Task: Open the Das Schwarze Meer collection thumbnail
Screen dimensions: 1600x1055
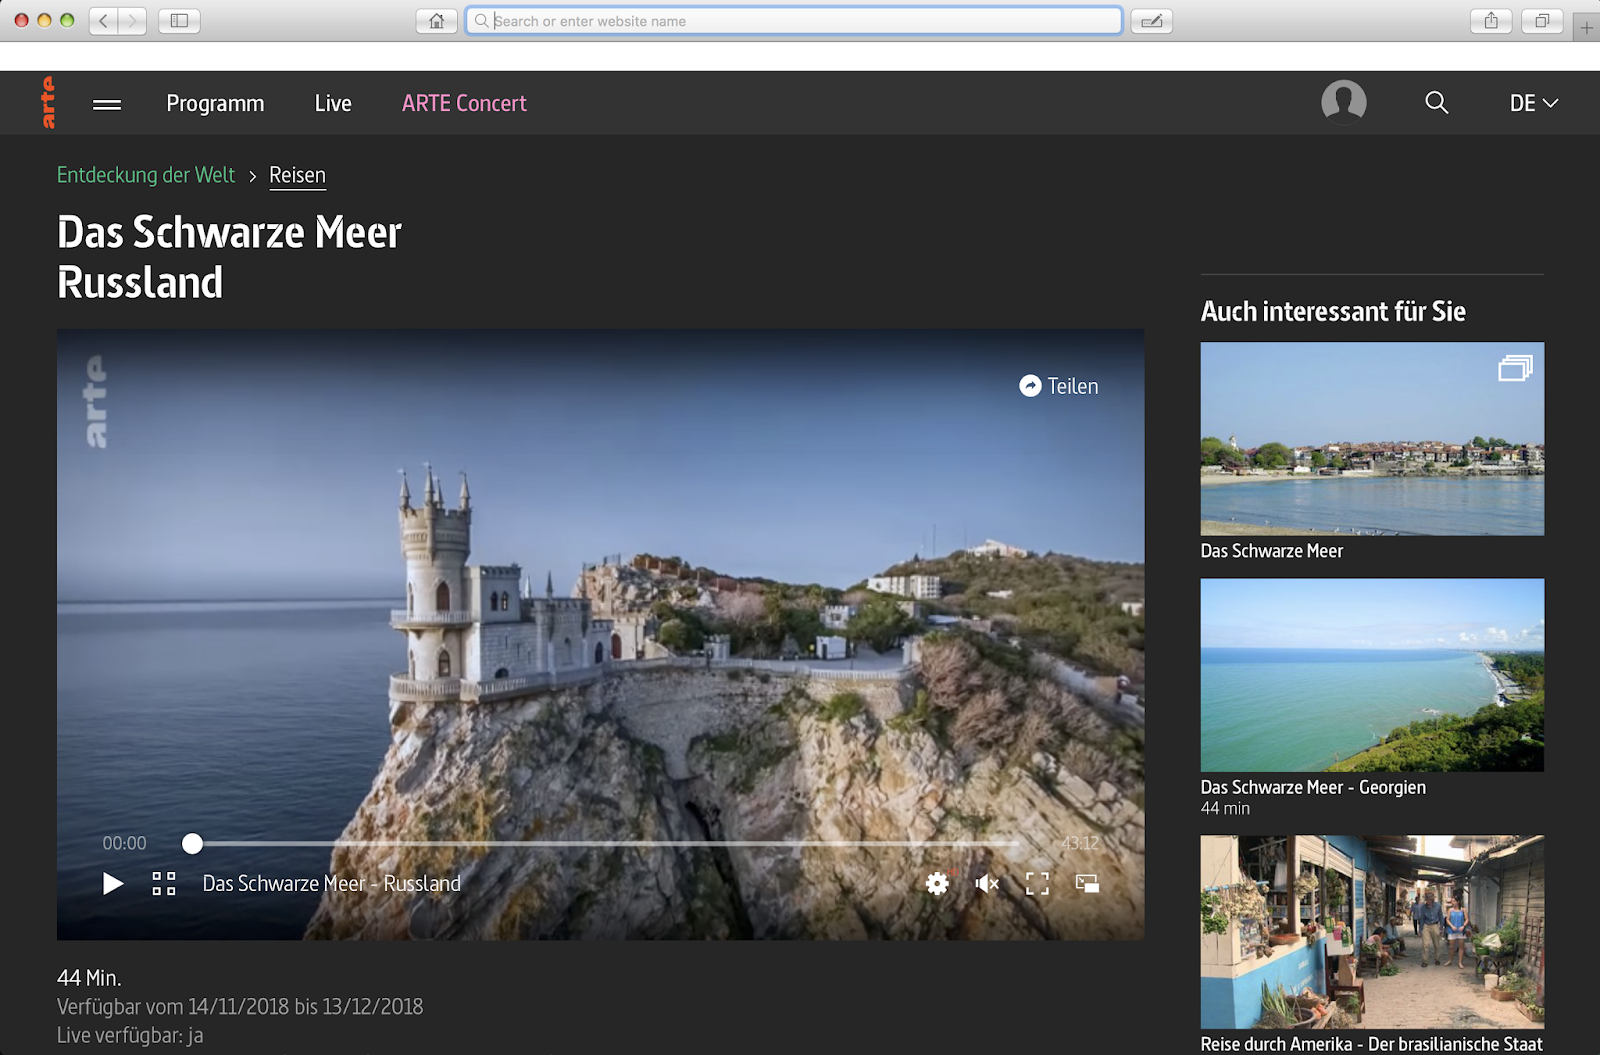Action: coord(1372,439)
